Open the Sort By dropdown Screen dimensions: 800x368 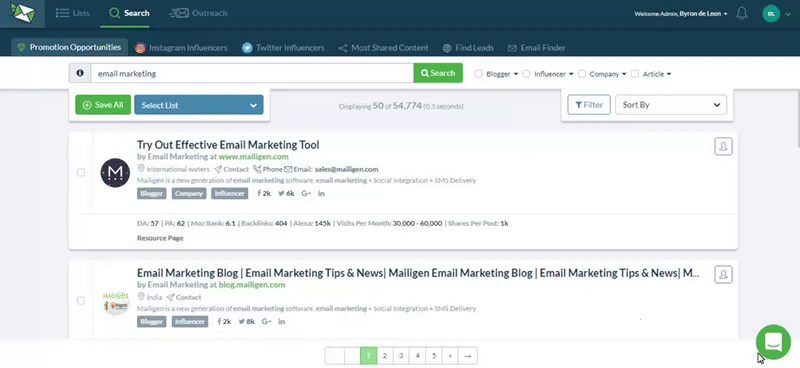[x=671, y=105]
